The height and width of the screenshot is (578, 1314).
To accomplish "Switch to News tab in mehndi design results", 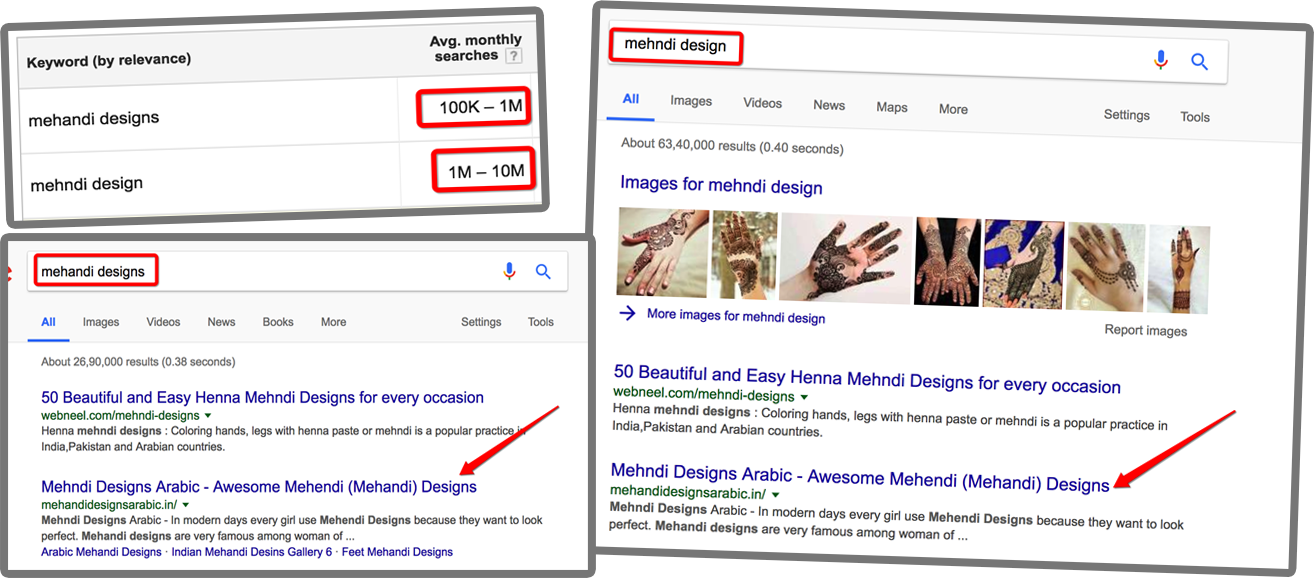I will pyautogui.click(x=829, y=105).
